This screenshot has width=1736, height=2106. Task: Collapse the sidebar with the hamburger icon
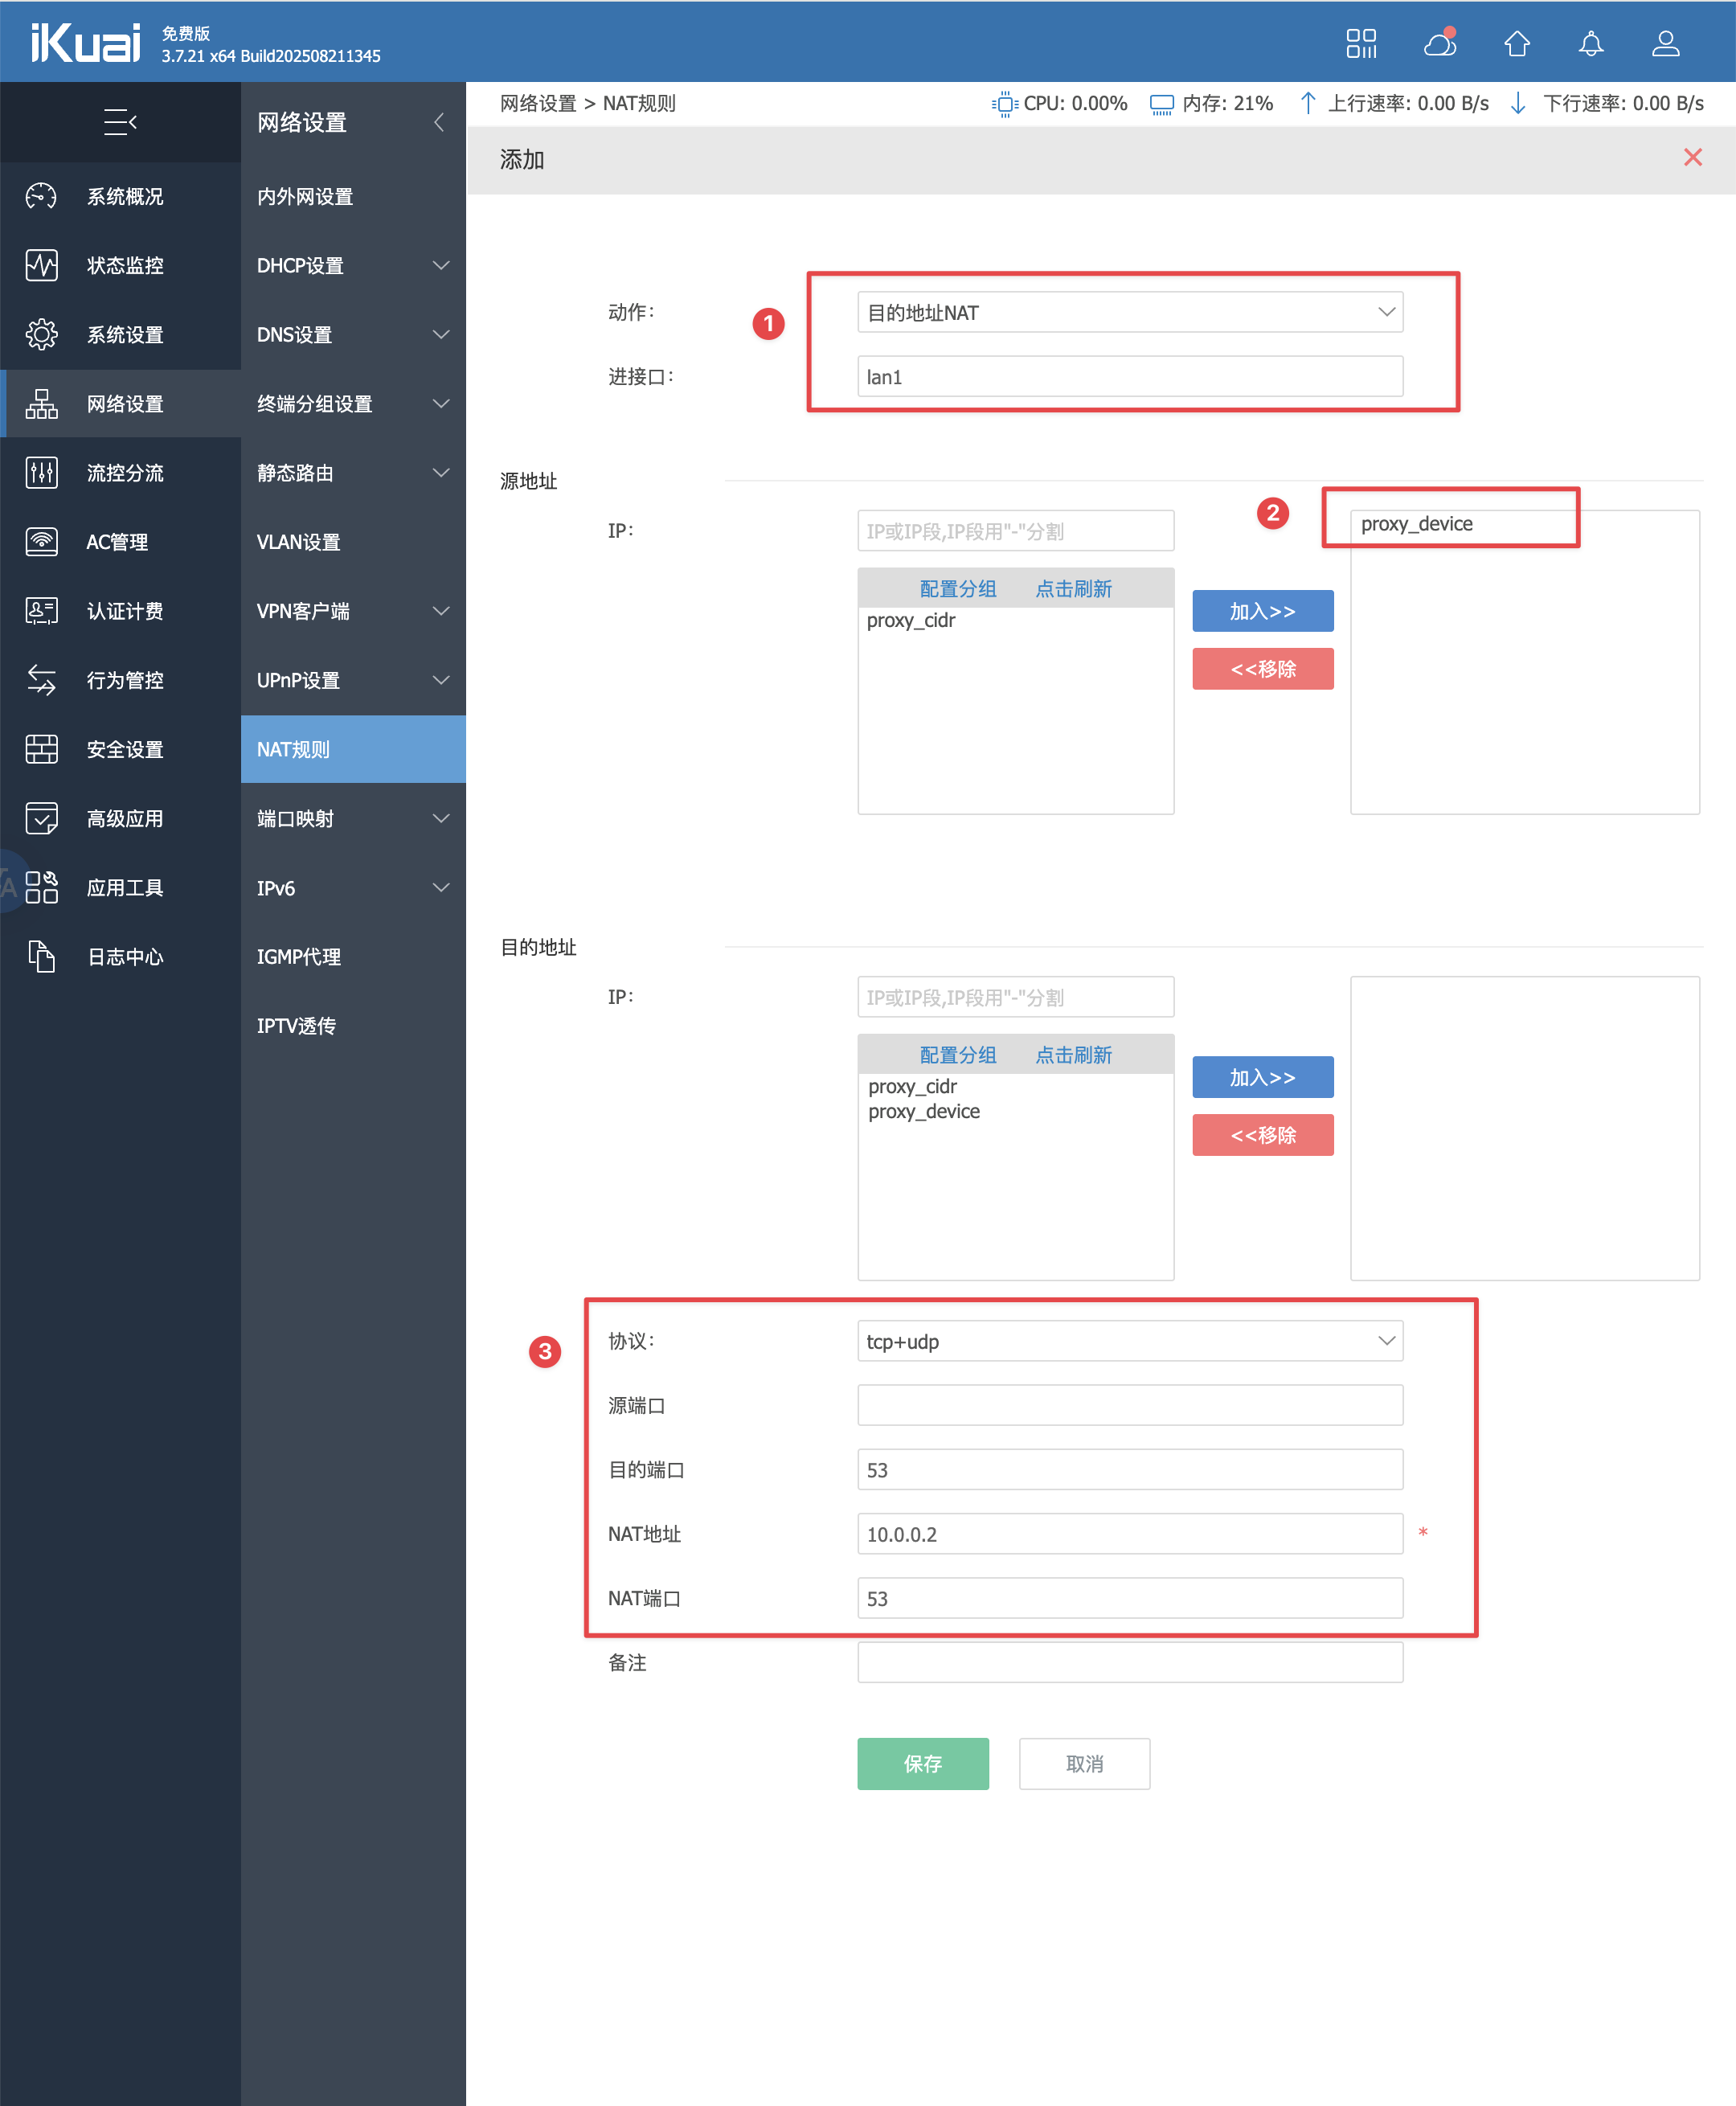[120, 122]
